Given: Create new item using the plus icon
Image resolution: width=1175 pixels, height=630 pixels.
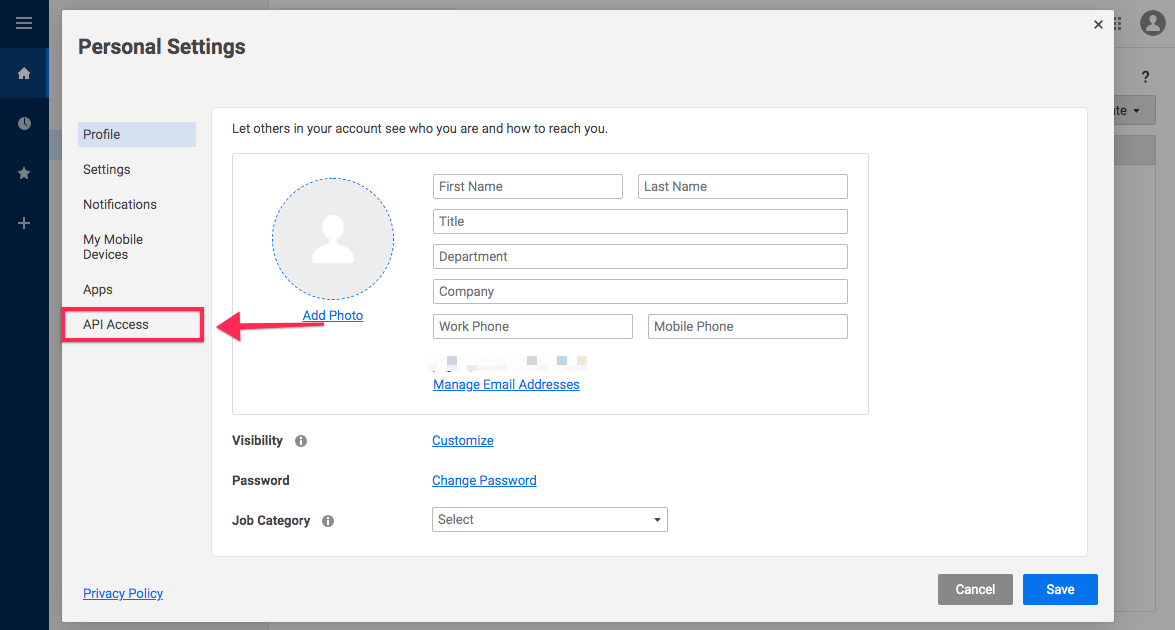Looking at the screenshot, I should [x=24, y=223].
